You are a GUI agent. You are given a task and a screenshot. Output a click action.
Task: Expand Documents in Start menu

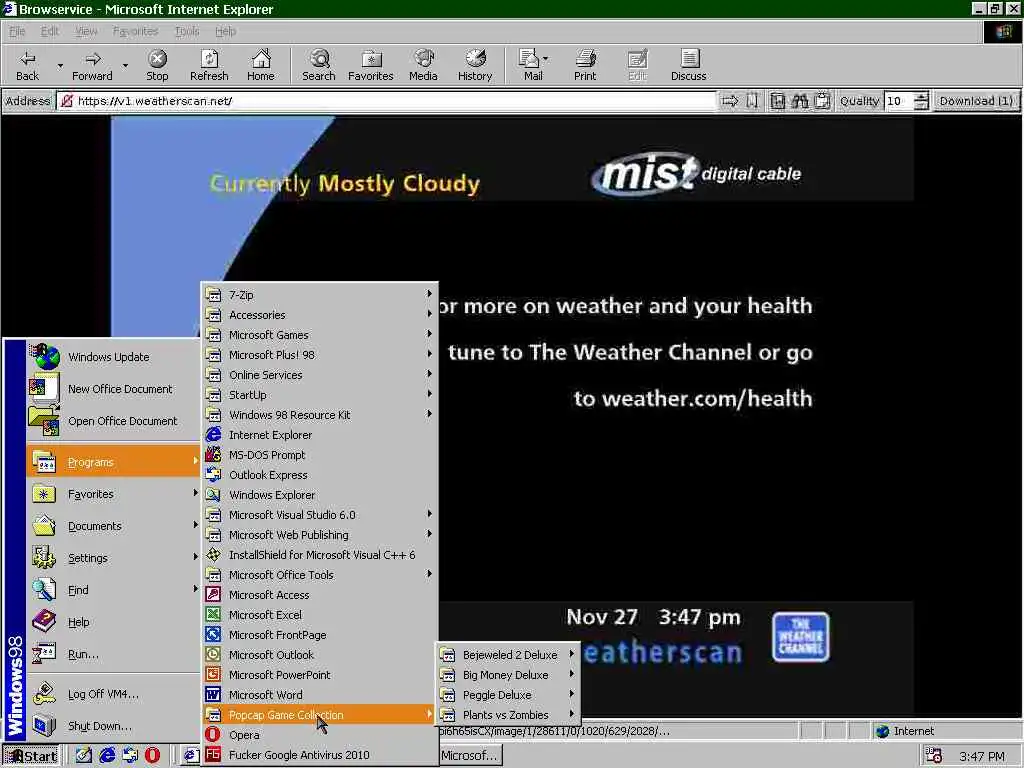click(114, 526)
